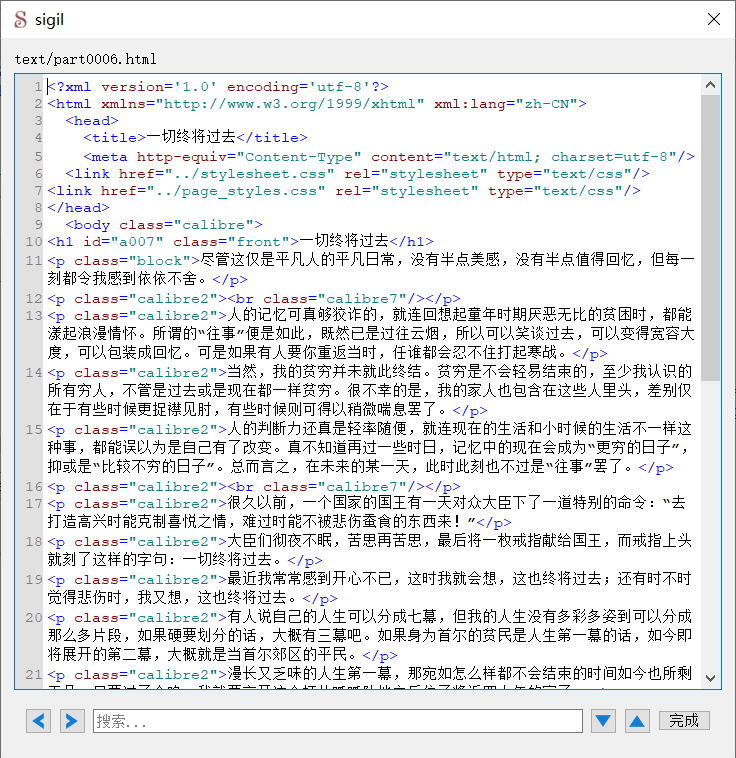Click paragraph starting 漫长又乏味的人生第一幕
The width and height of the screenshot is (736, 758).
coord(371,677)
